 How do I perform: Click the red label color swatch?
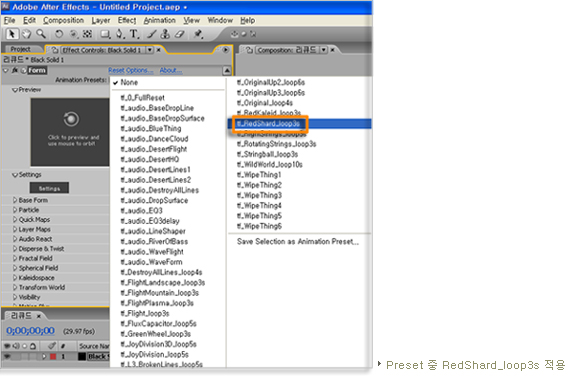coord(53,356)
